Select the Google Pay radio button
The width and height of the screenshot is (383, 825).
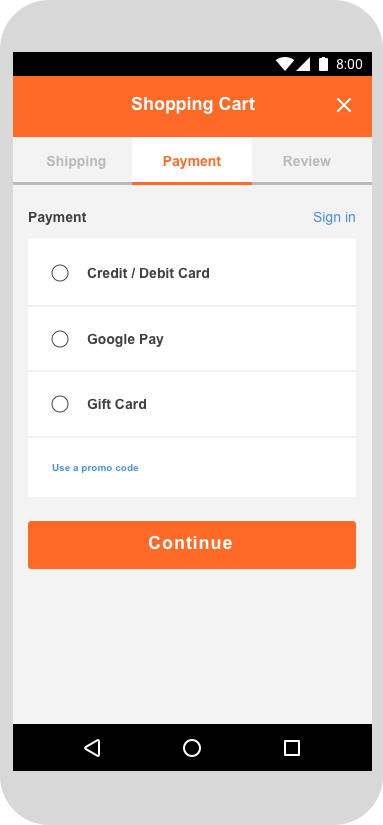60,339
